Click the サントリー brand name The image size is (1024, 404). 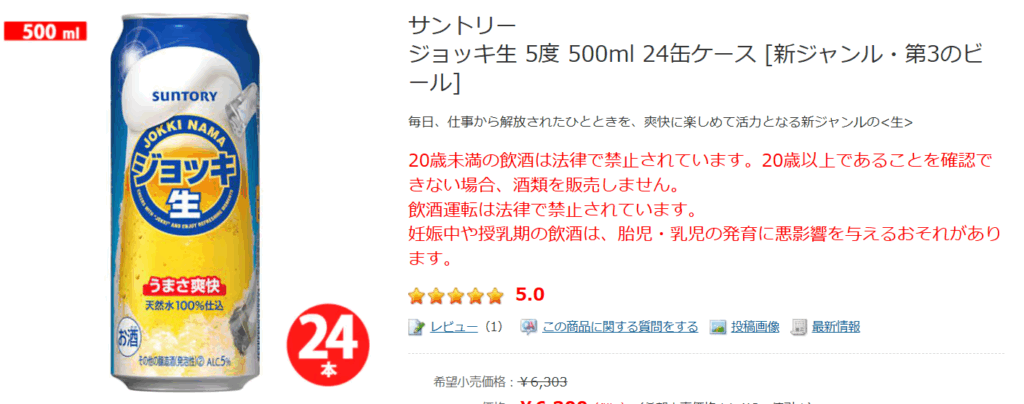[x=462, y=27]
